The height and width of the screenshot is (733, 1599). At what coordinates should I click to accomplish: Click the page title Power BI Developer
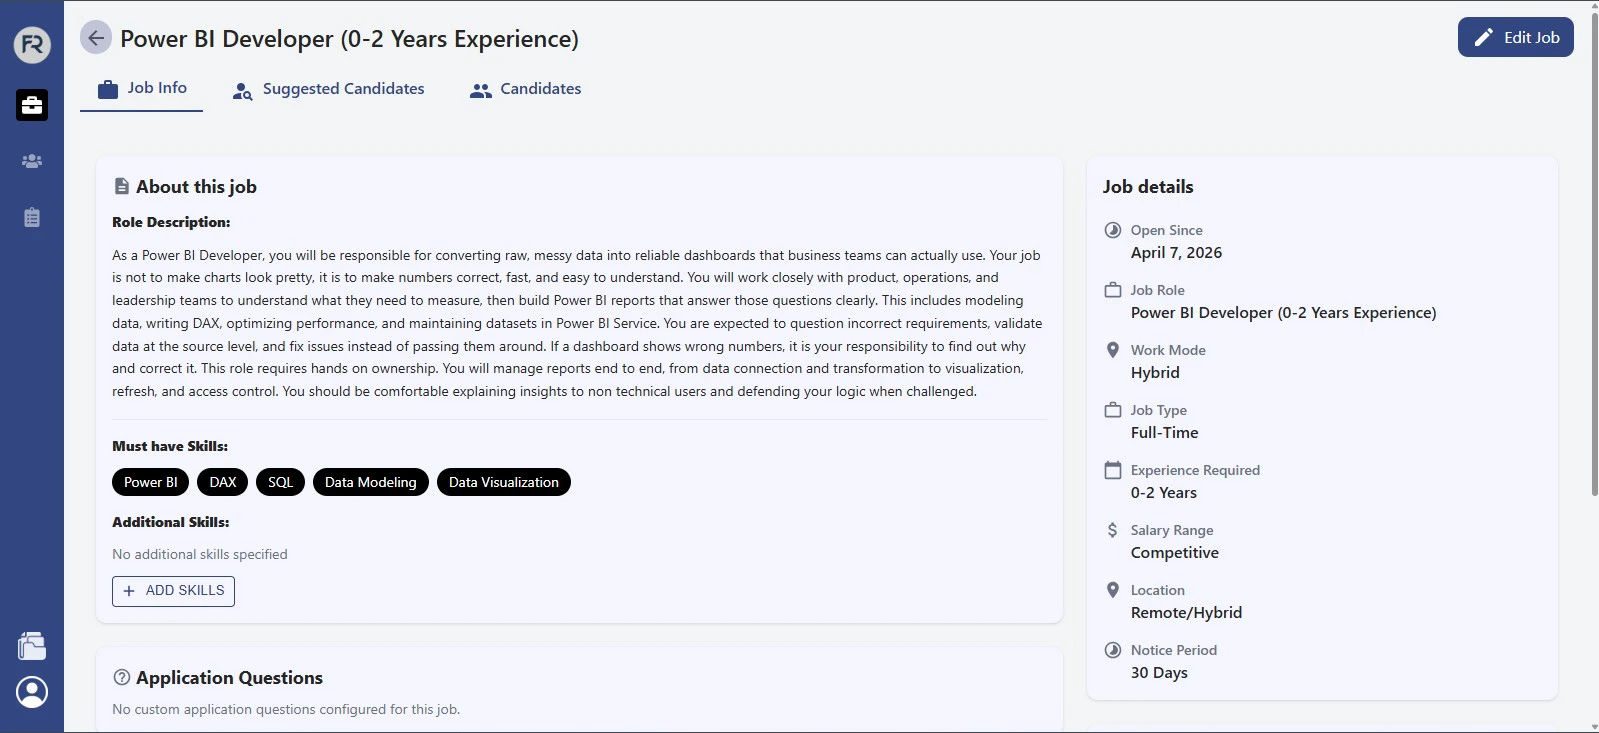click(x=349, y=38)
